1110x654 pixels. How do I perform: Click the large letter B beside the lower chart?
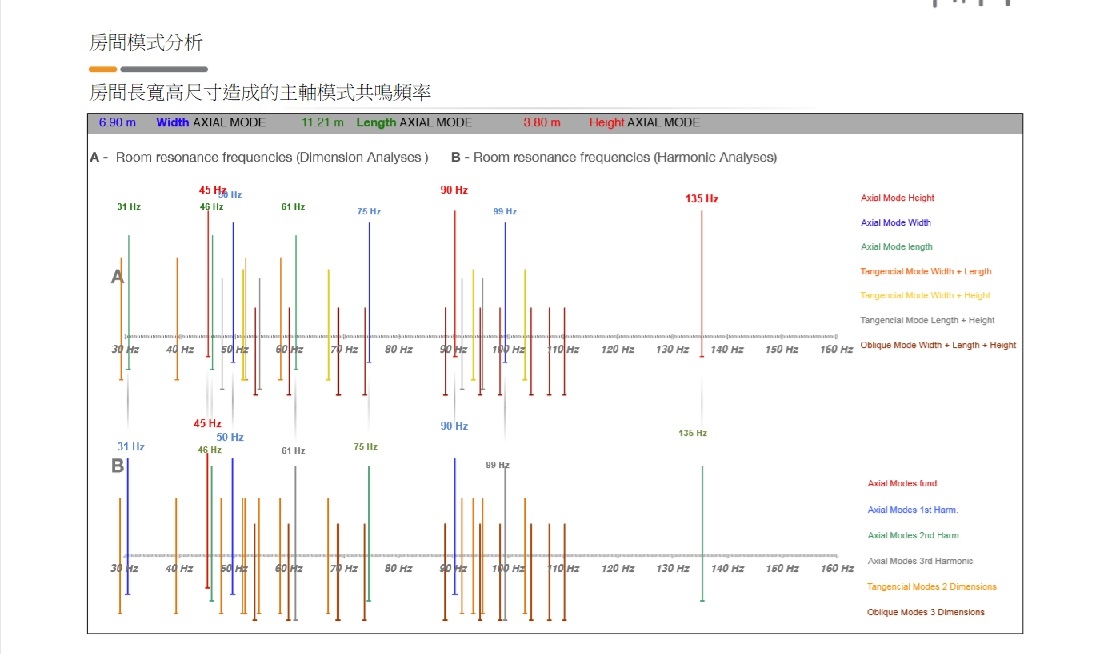[118, 466]
